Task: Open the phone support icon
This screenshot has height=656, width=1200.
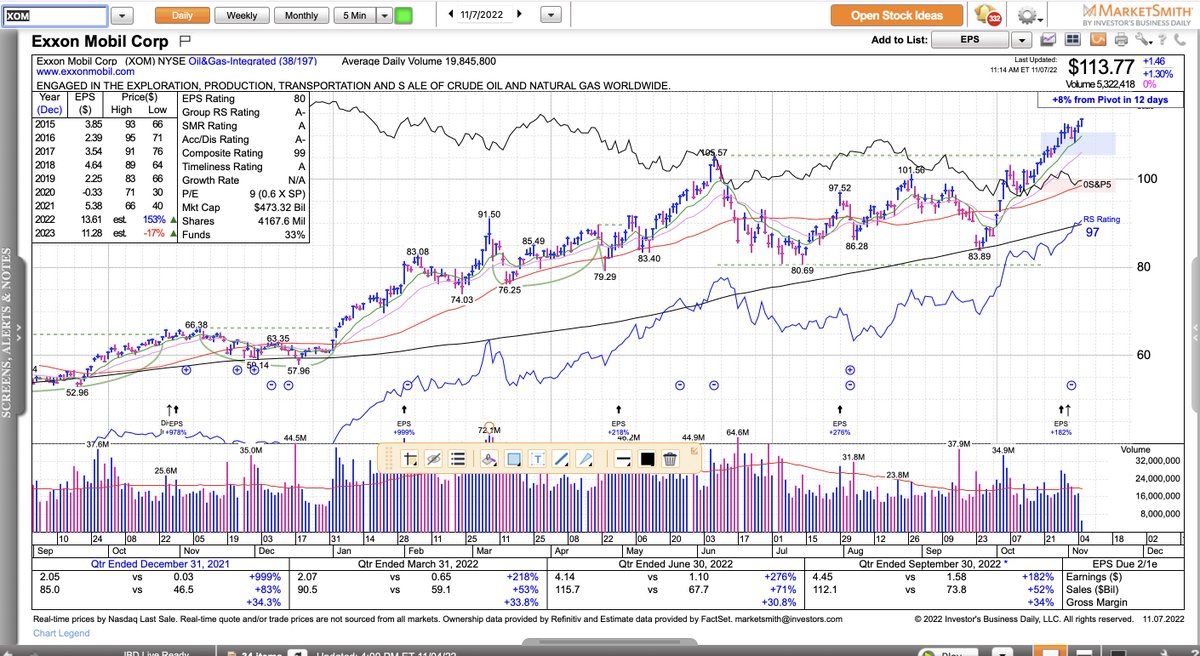Action: pyautogui.click(x=1179, y=40)
